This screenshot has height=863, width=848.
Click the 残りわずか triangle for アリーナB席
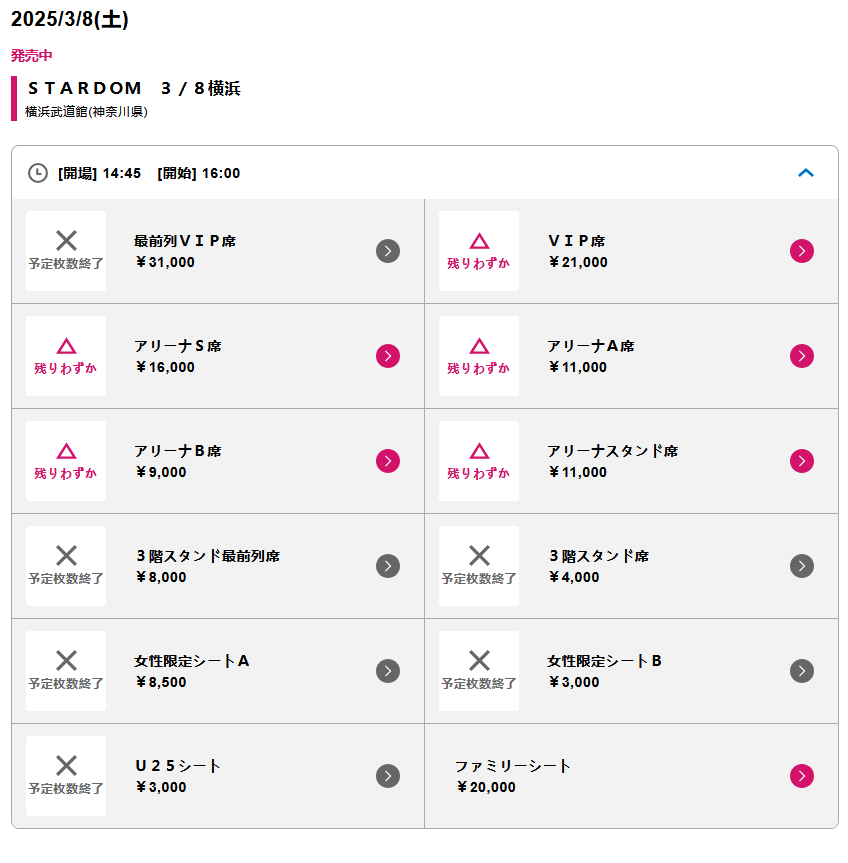[66, 451]
